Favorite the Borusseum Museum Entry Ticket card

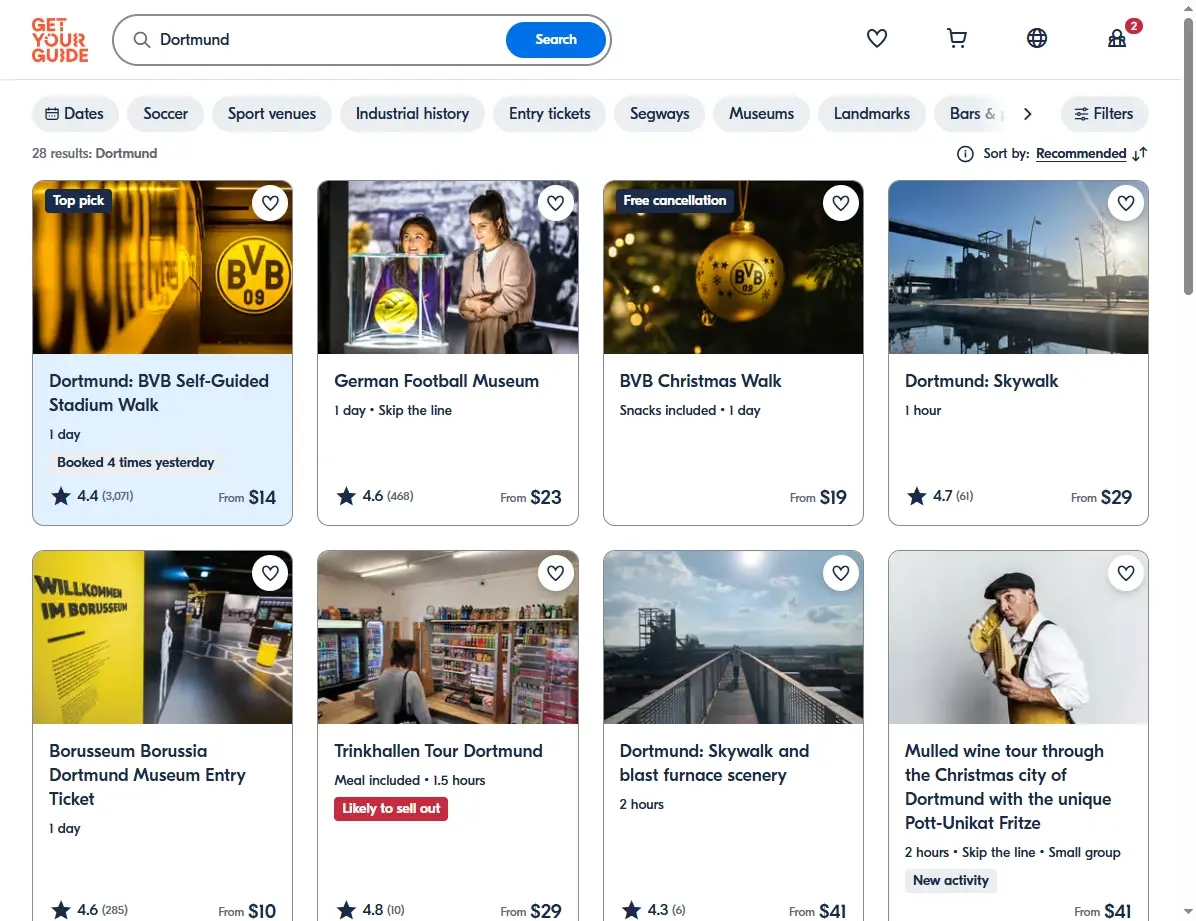pos(270,573)
